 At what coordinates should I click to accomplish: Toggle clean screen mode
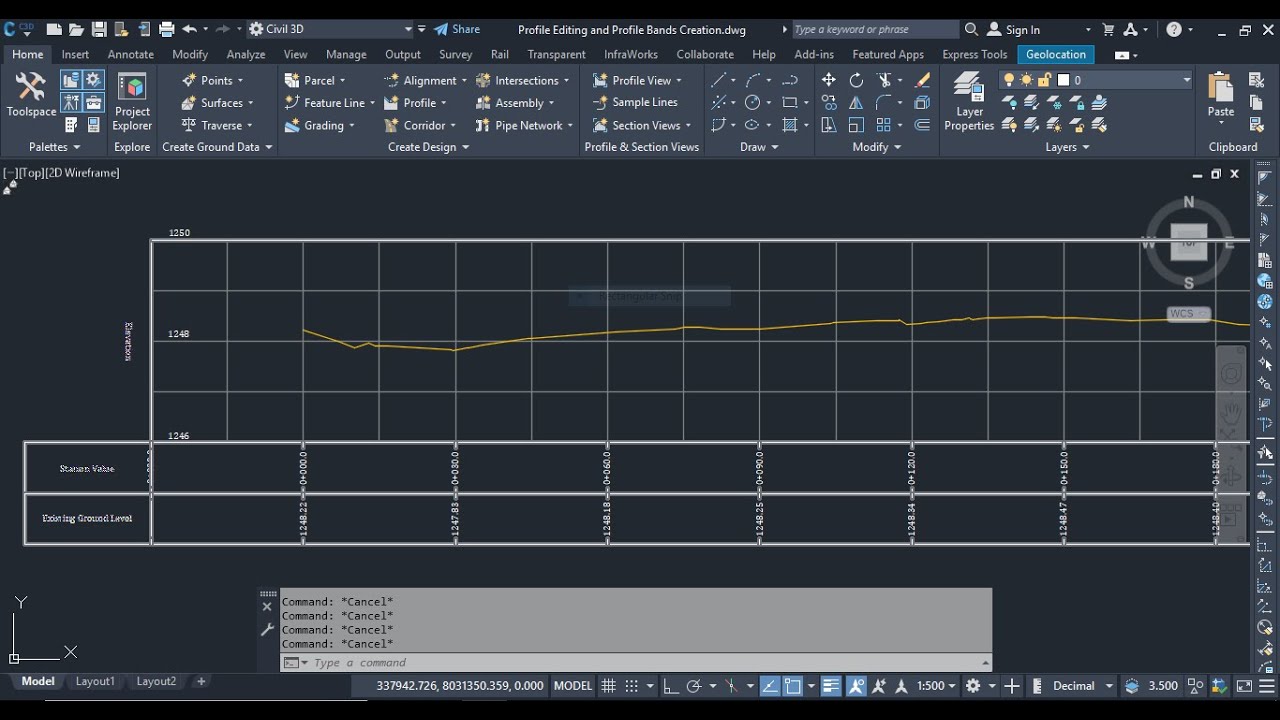pyautogui.click(x=1244, y=686)
